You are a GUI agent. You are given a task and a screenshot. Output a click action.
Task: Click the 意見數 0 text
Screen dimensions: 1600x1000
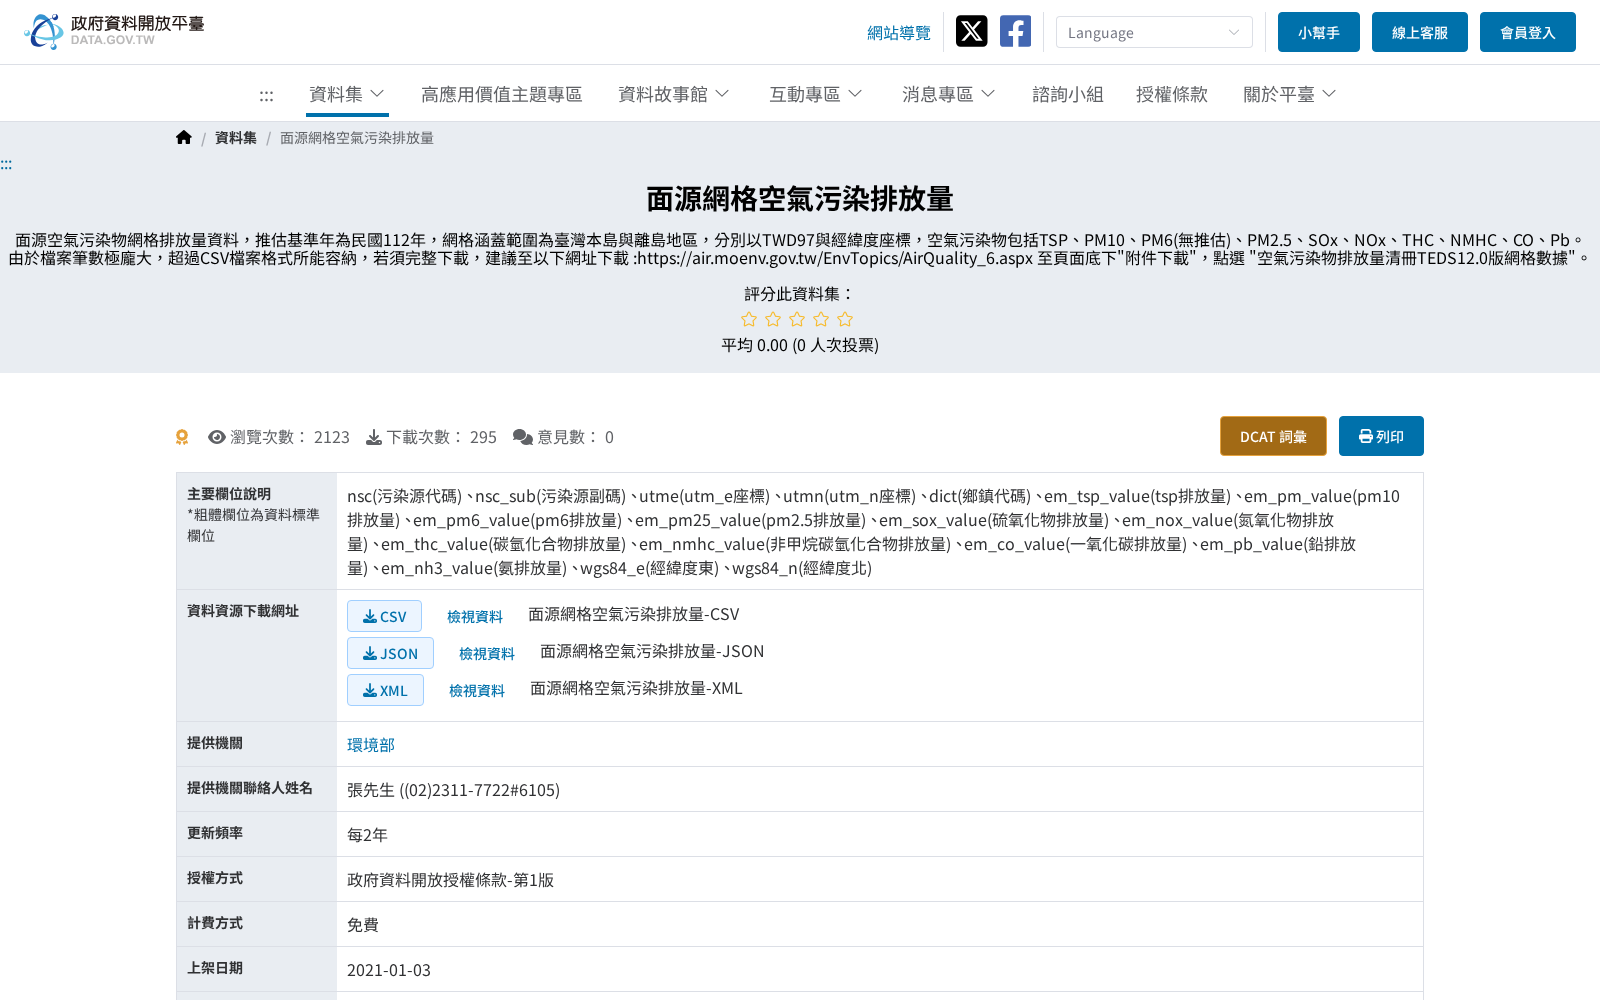click(576, 437)
